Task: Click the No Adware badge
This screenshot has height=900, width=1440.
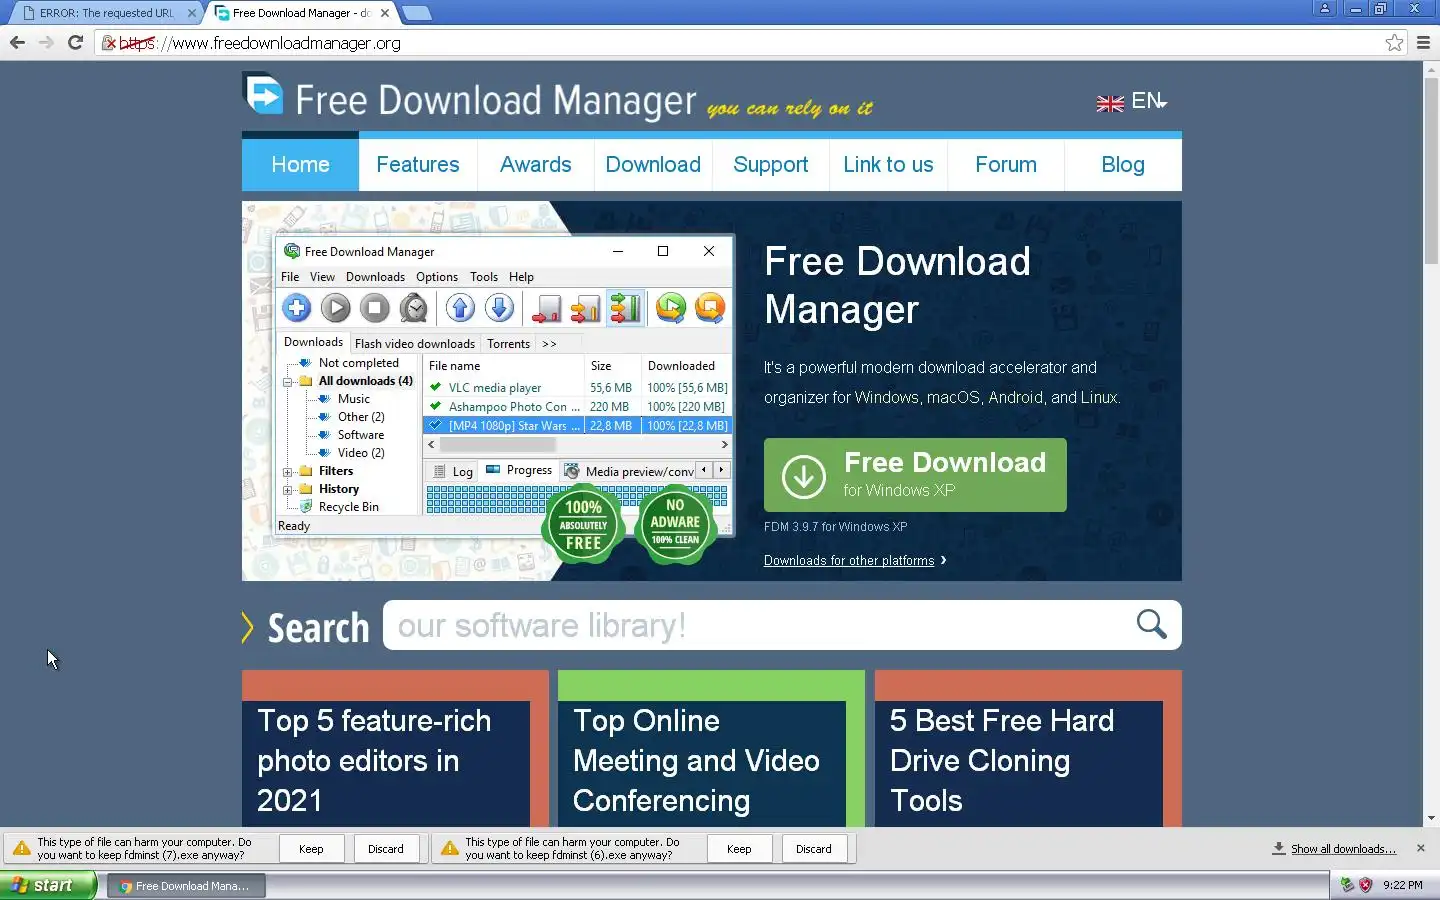Action: pyautogui.click(x=675, y=524)
